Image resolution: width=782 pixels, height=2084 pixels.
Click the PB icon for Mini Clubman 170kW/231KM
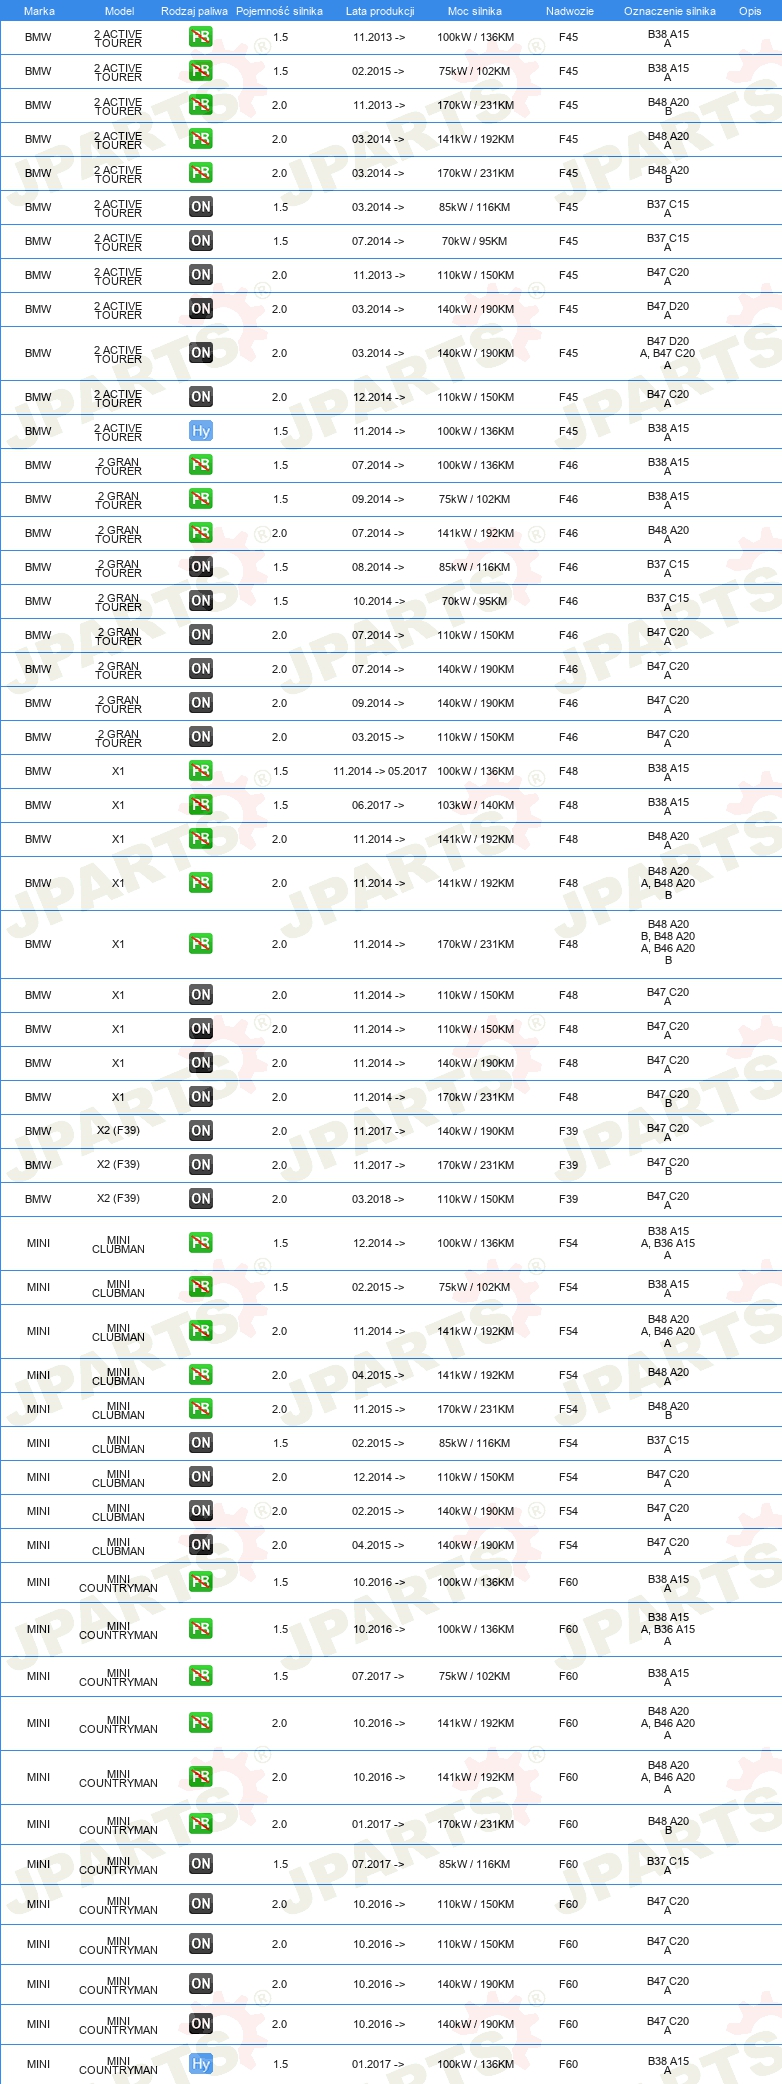coord(201,1409)
